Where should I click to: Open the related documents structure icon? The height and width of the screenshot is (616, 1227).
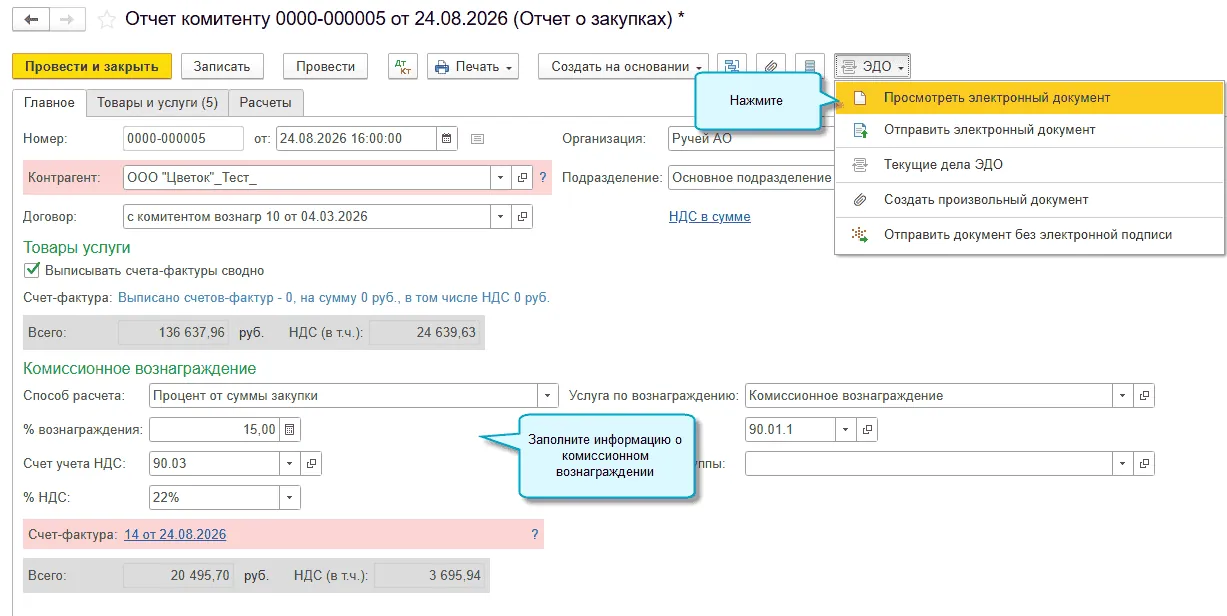pos(732,67)
